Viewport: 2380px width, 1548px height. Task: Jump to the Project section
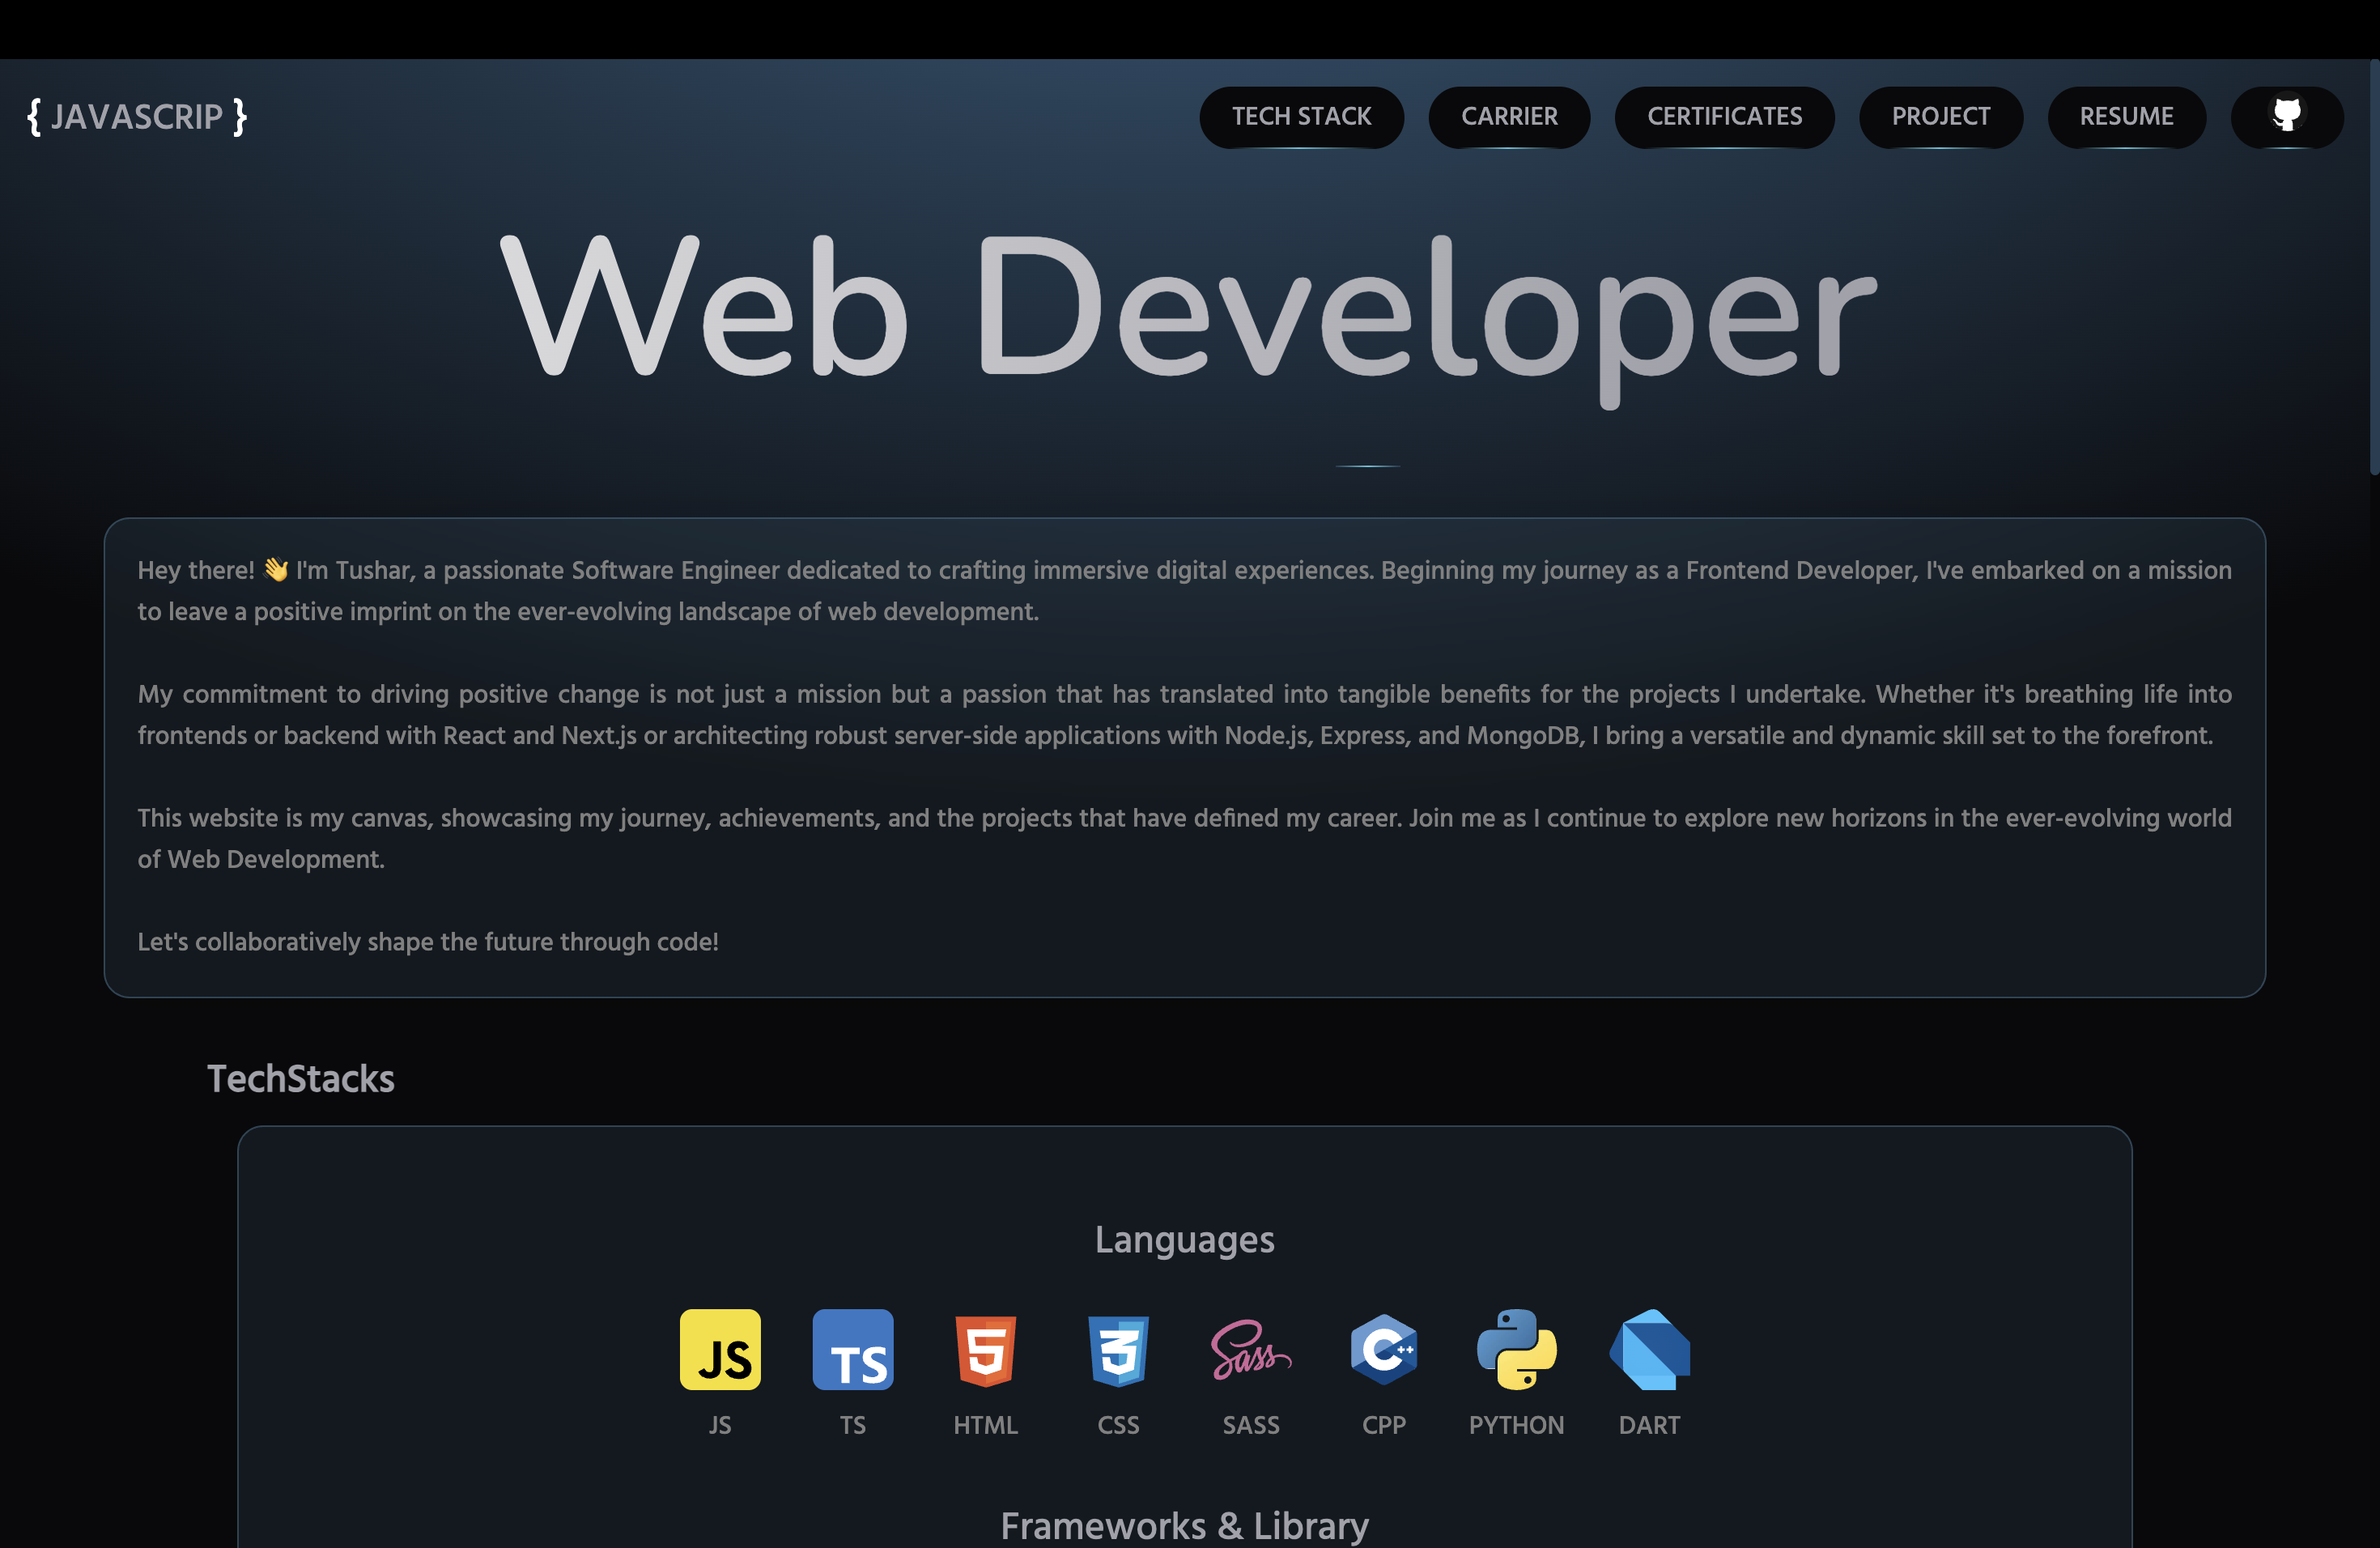1940,116
